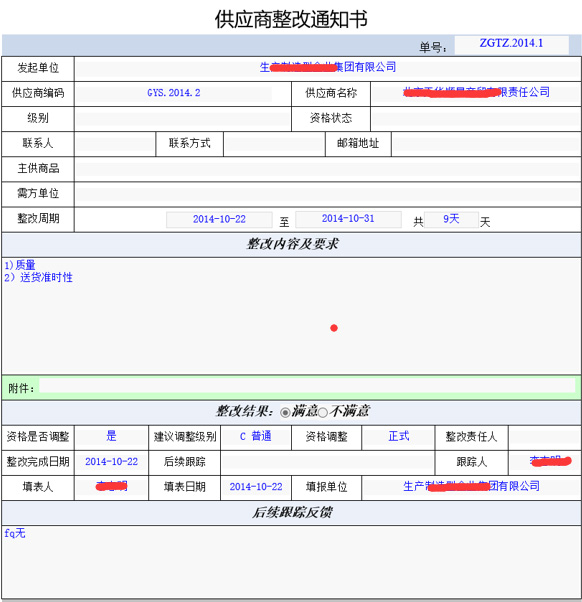Click the empty 联系方式 field
The width and height of the screenshot is (582, 602).
[274, 144]
